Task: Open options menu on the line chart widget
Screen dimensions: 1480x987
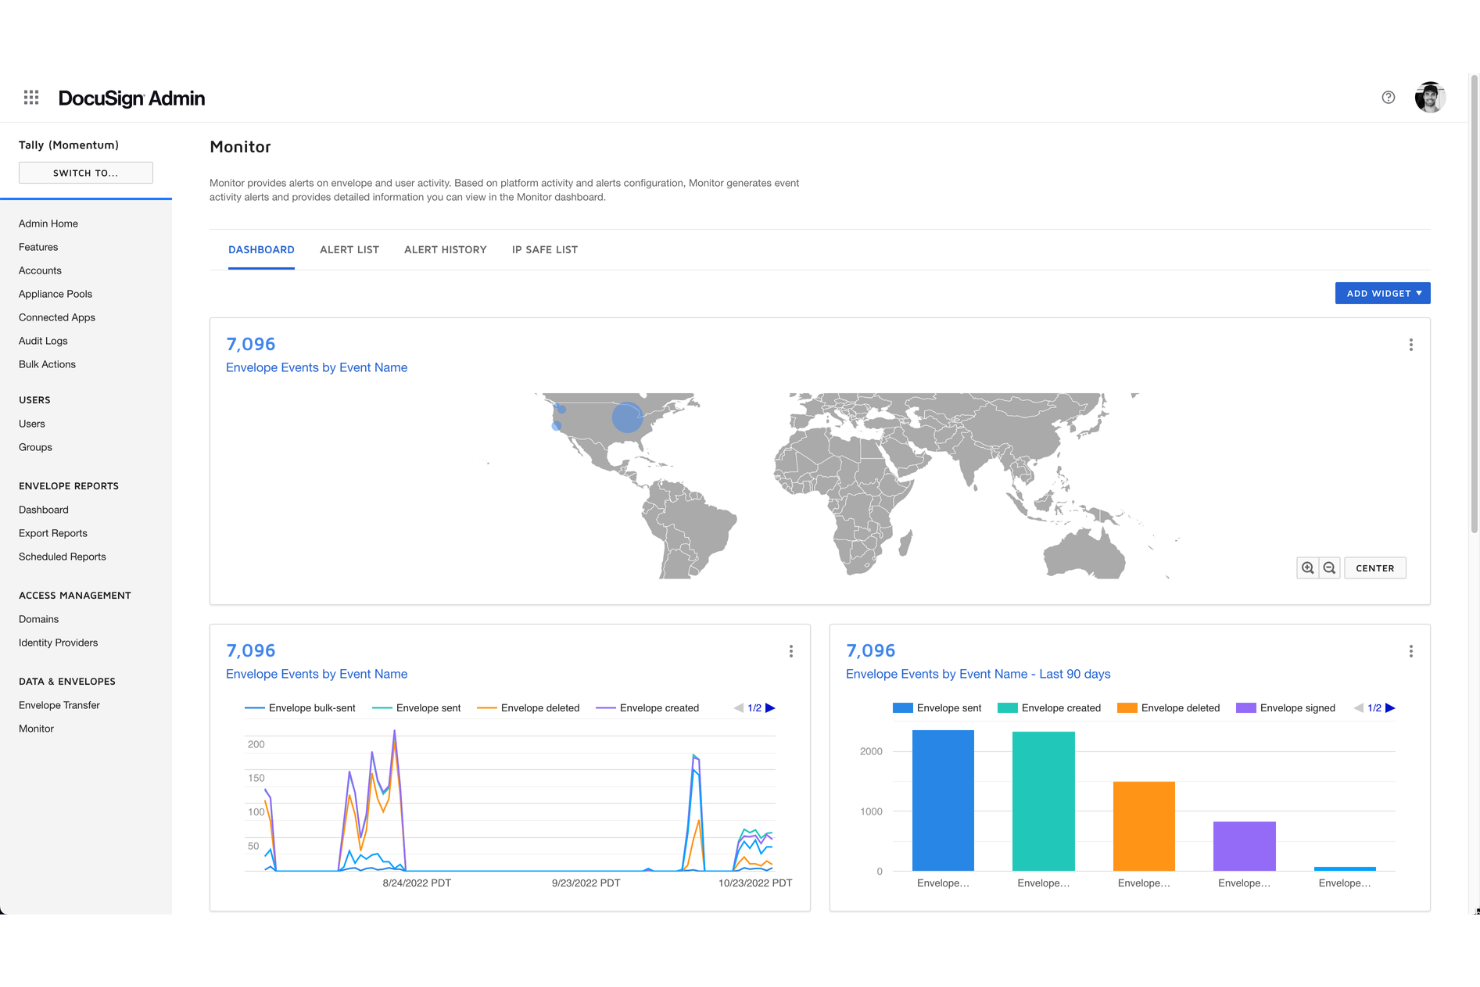Action: [x=791, y=650]
